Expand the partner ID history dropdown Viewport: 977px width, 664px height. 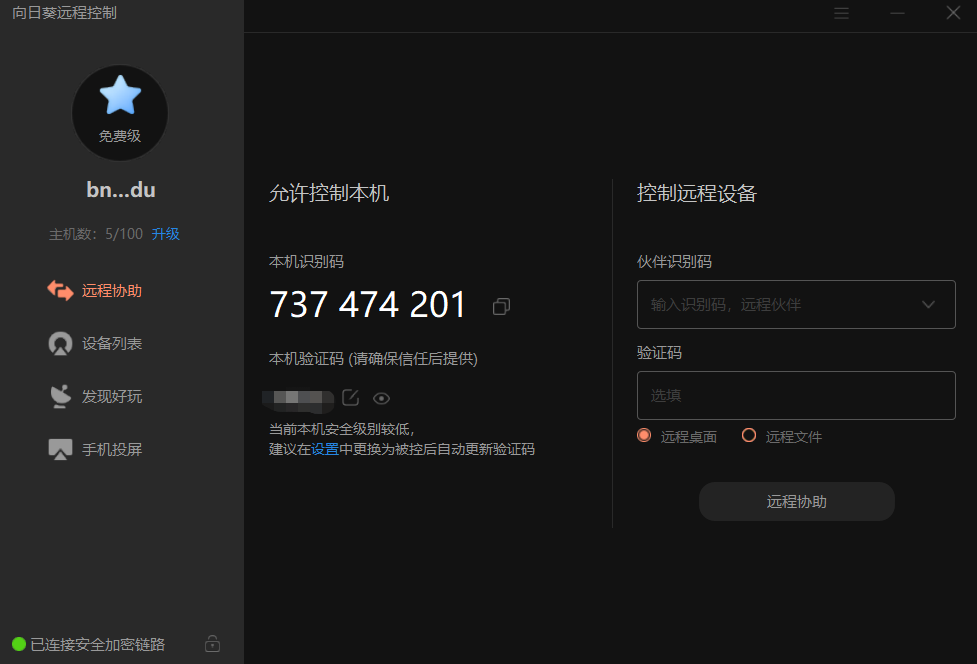928,305
